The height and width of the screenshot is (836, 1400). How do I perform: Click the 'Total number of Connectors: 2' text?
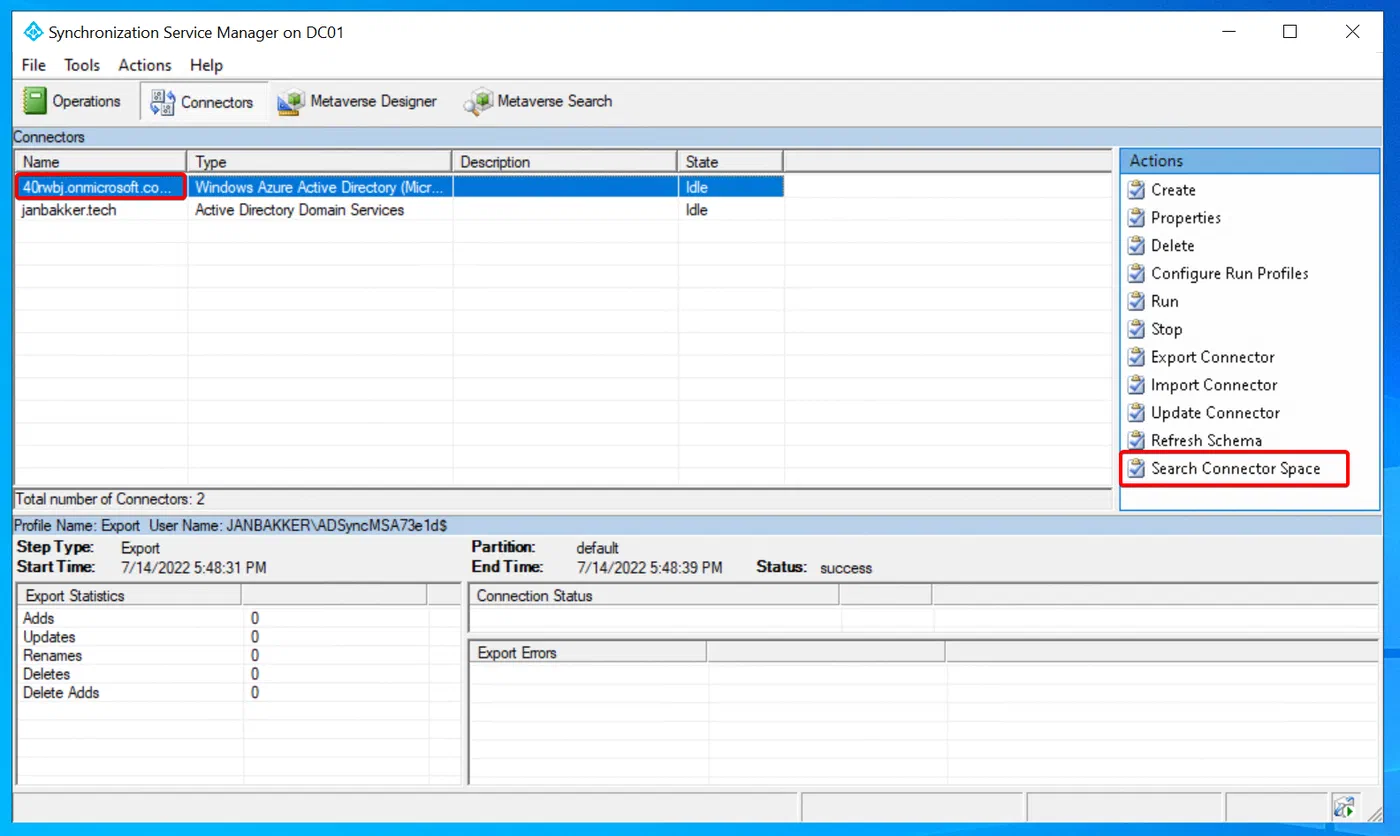tap(110, 499)
